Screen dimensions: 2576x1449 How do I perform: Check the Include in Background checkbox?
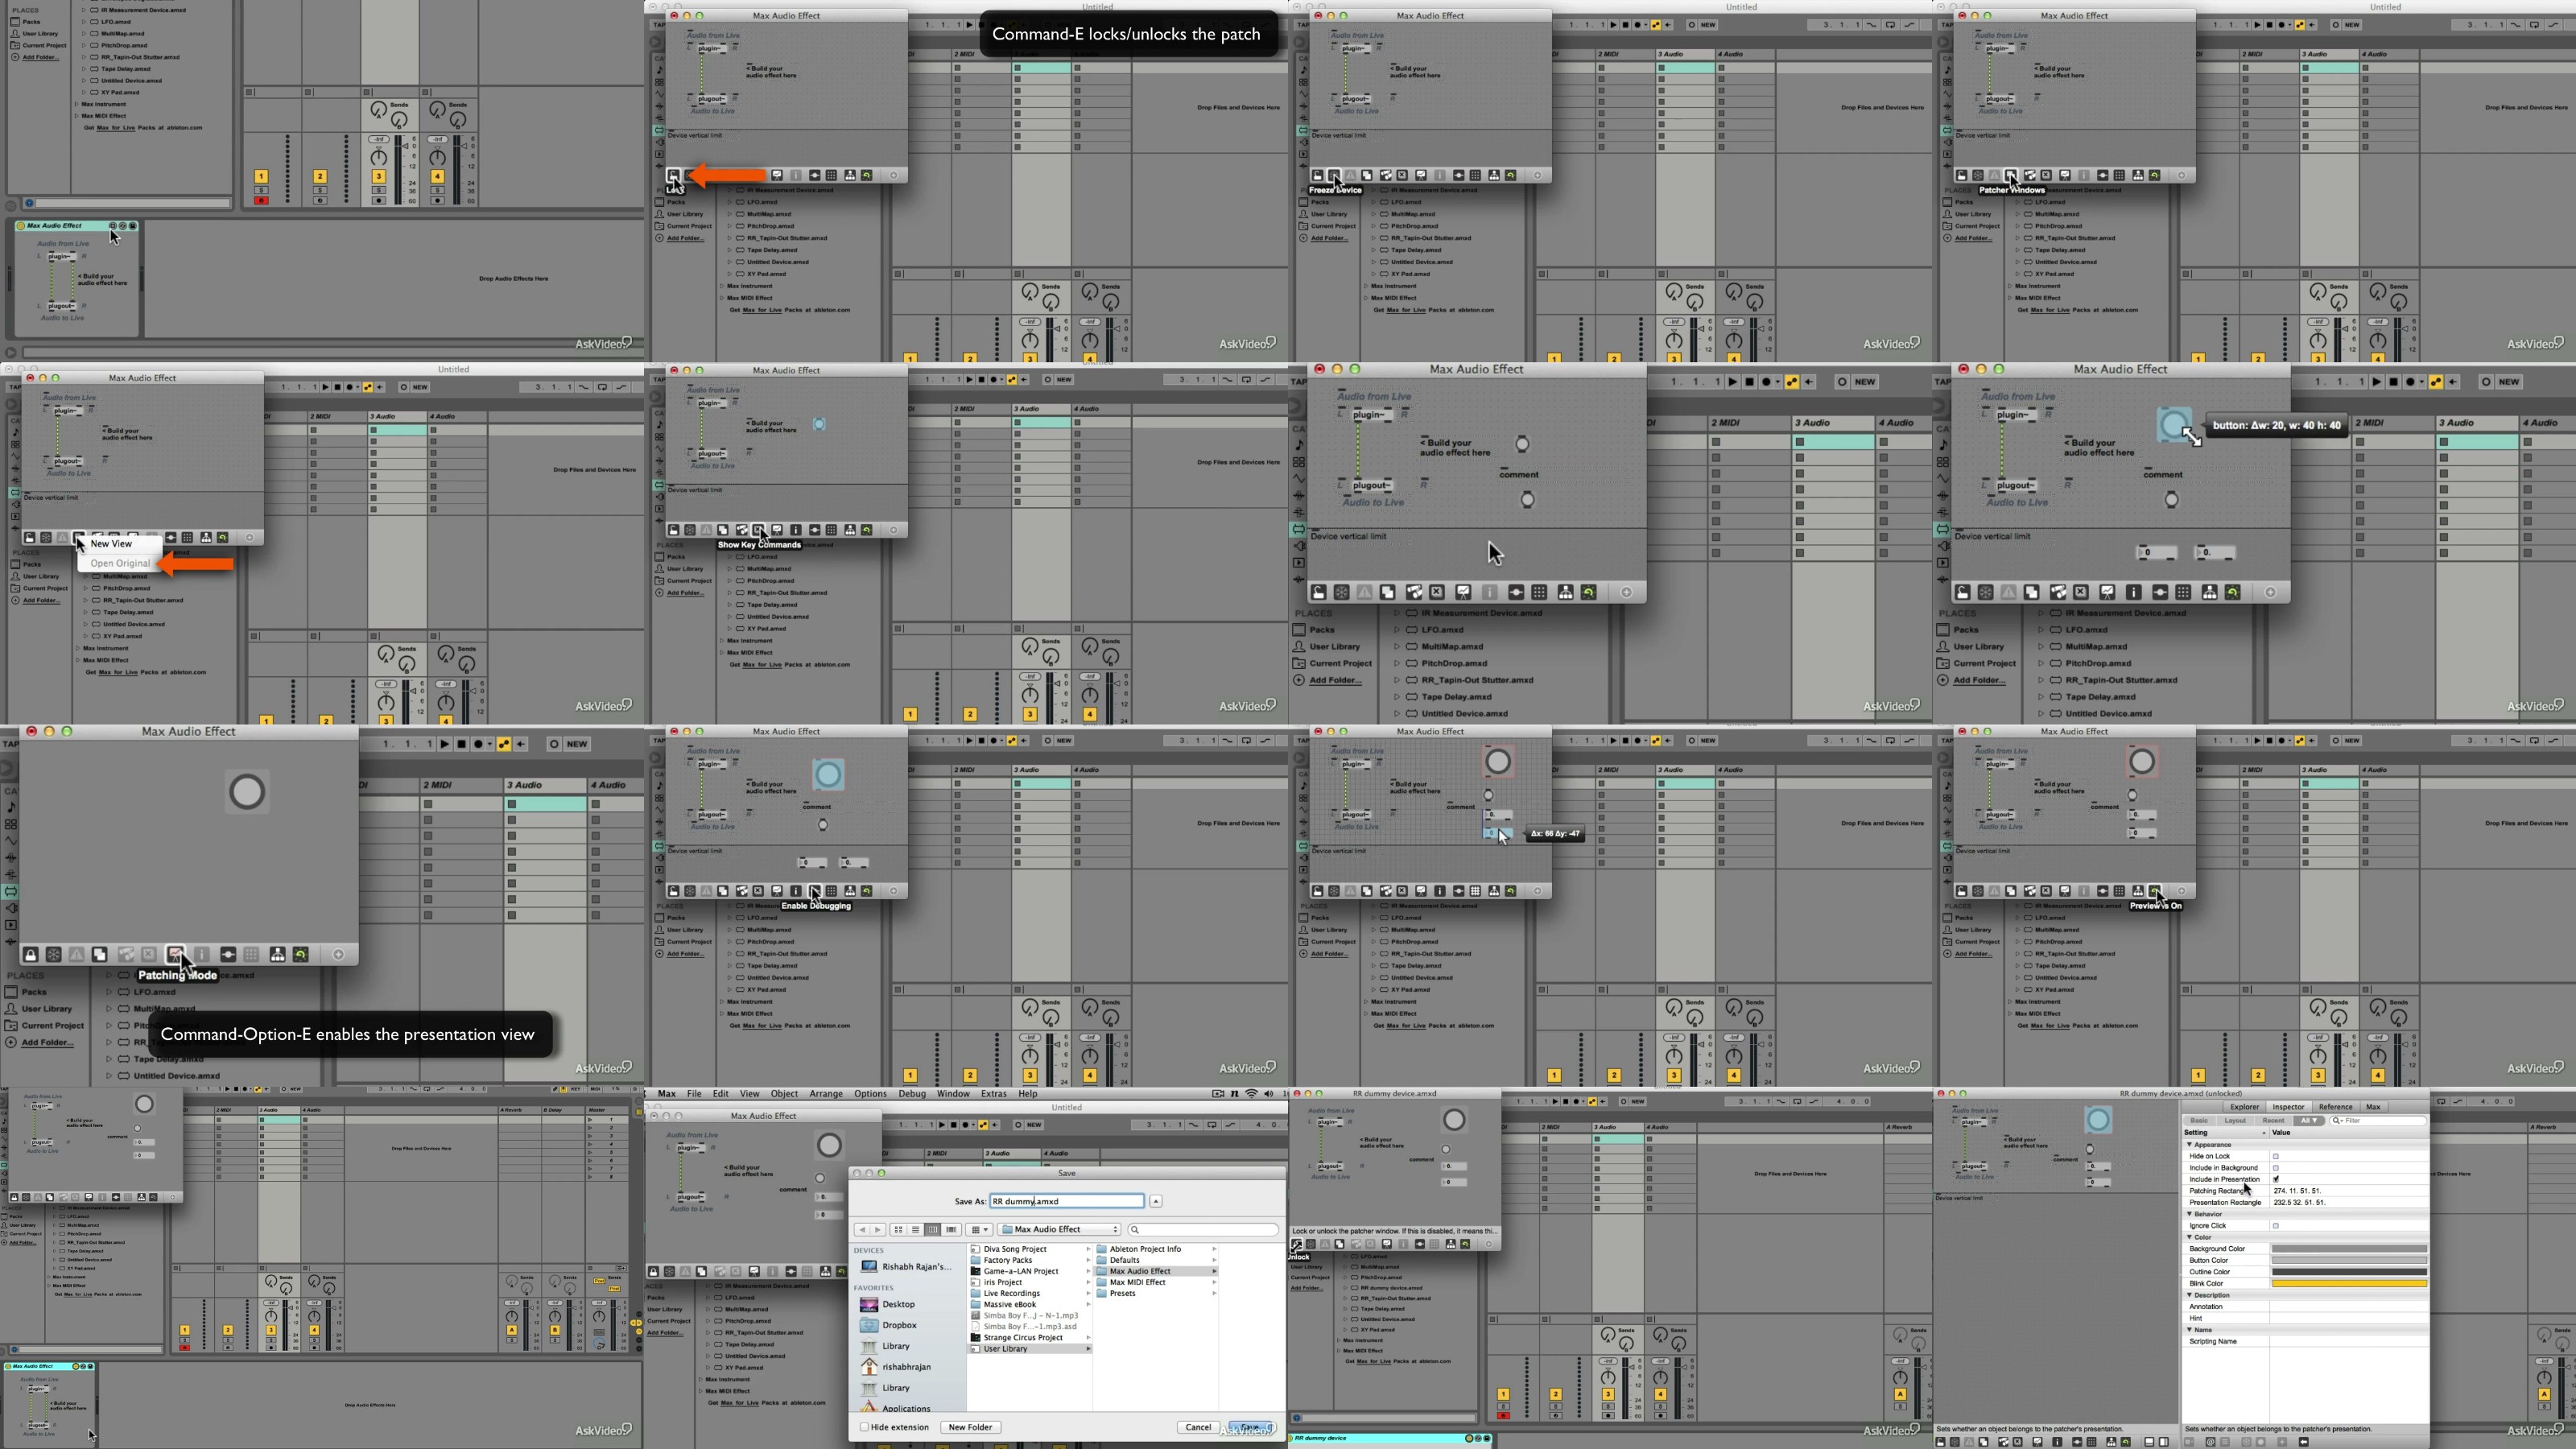pyautogui.click(x=2276, y=1168)
